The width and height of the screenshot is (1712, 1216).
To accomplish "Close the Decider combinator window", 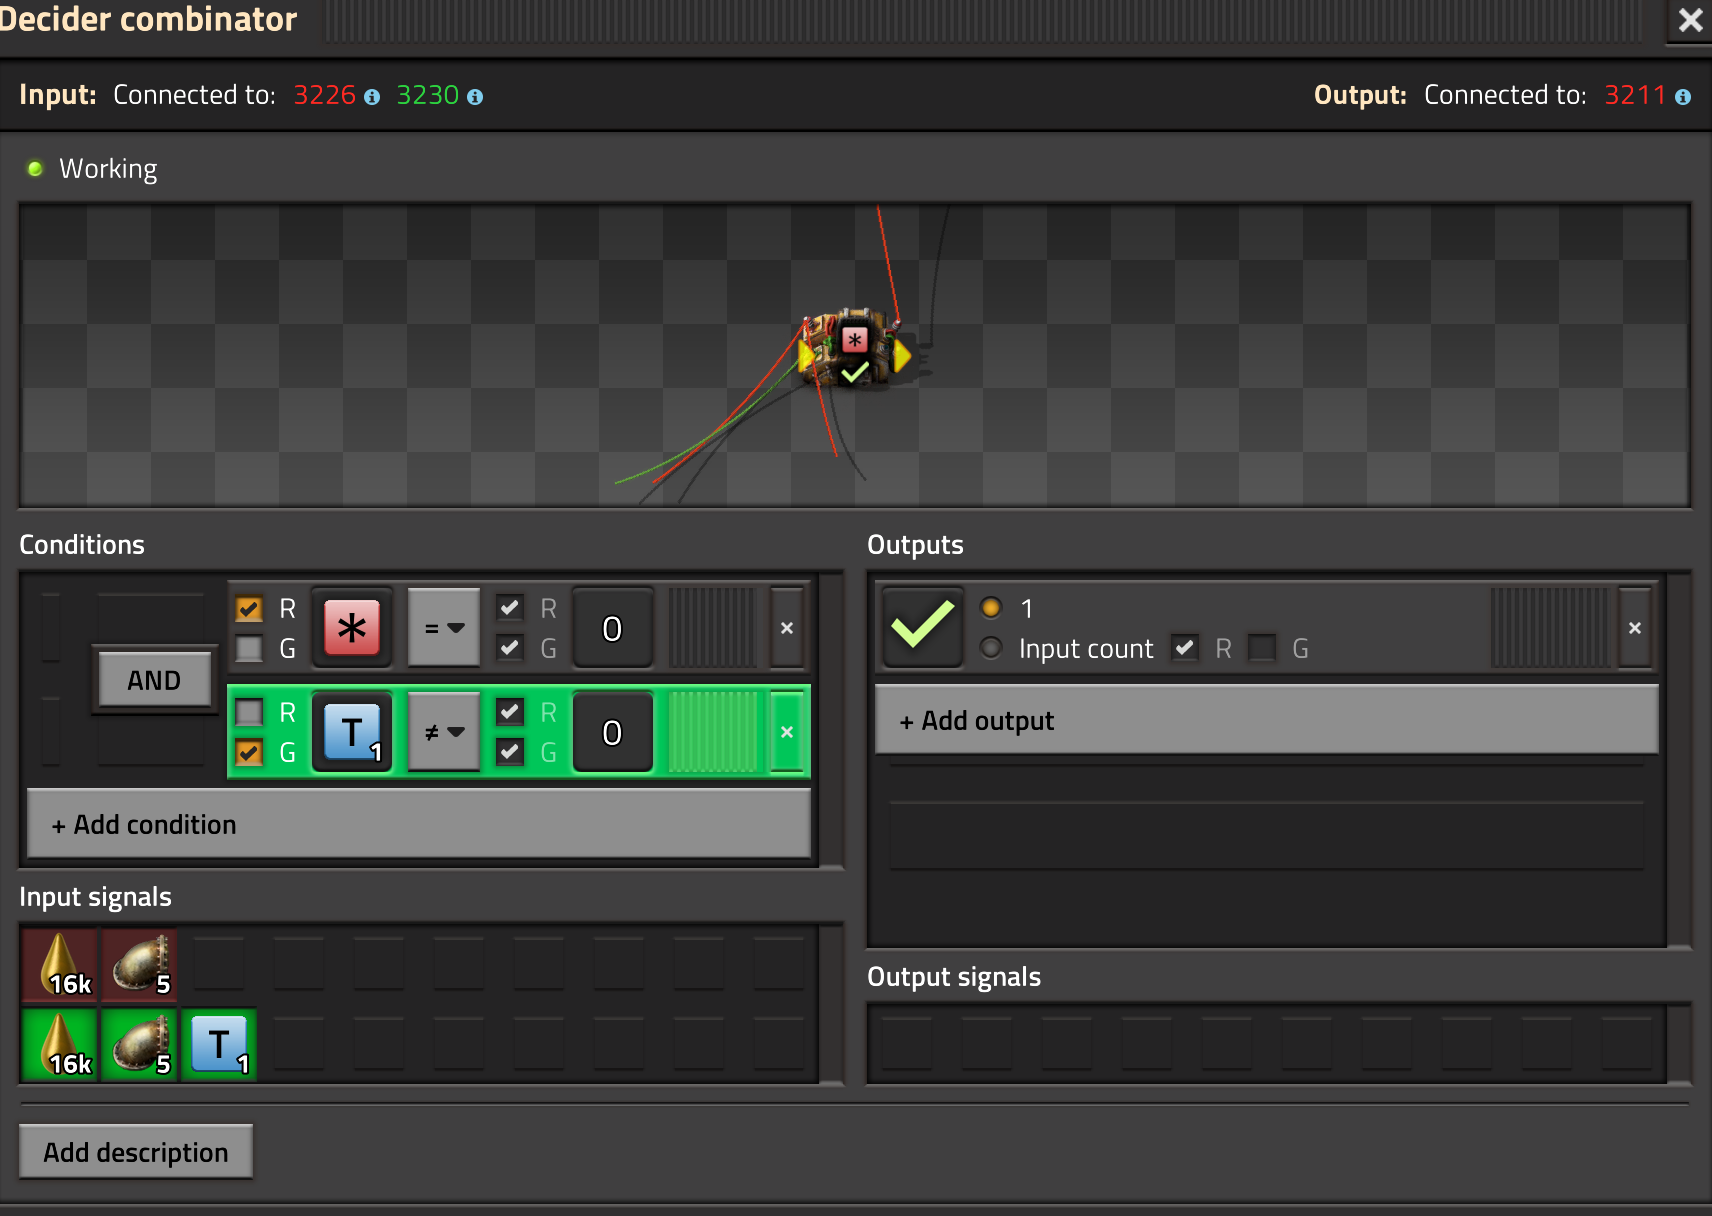I will [x=1690, y=20].
